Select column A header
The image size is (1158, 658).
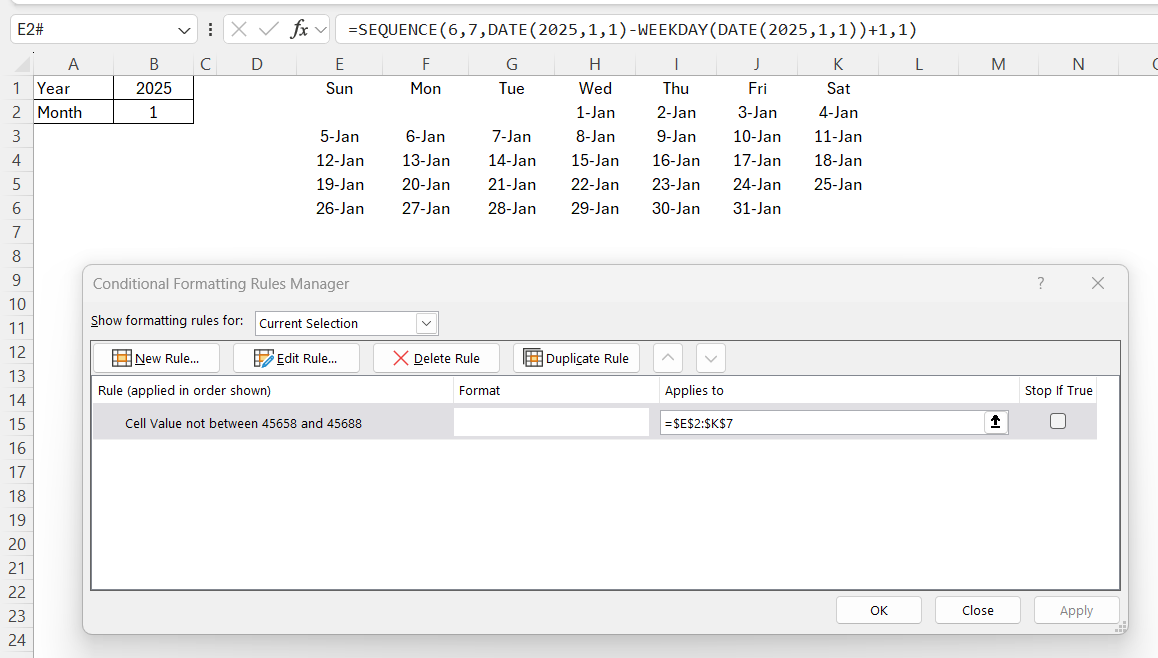coord(73,64)
